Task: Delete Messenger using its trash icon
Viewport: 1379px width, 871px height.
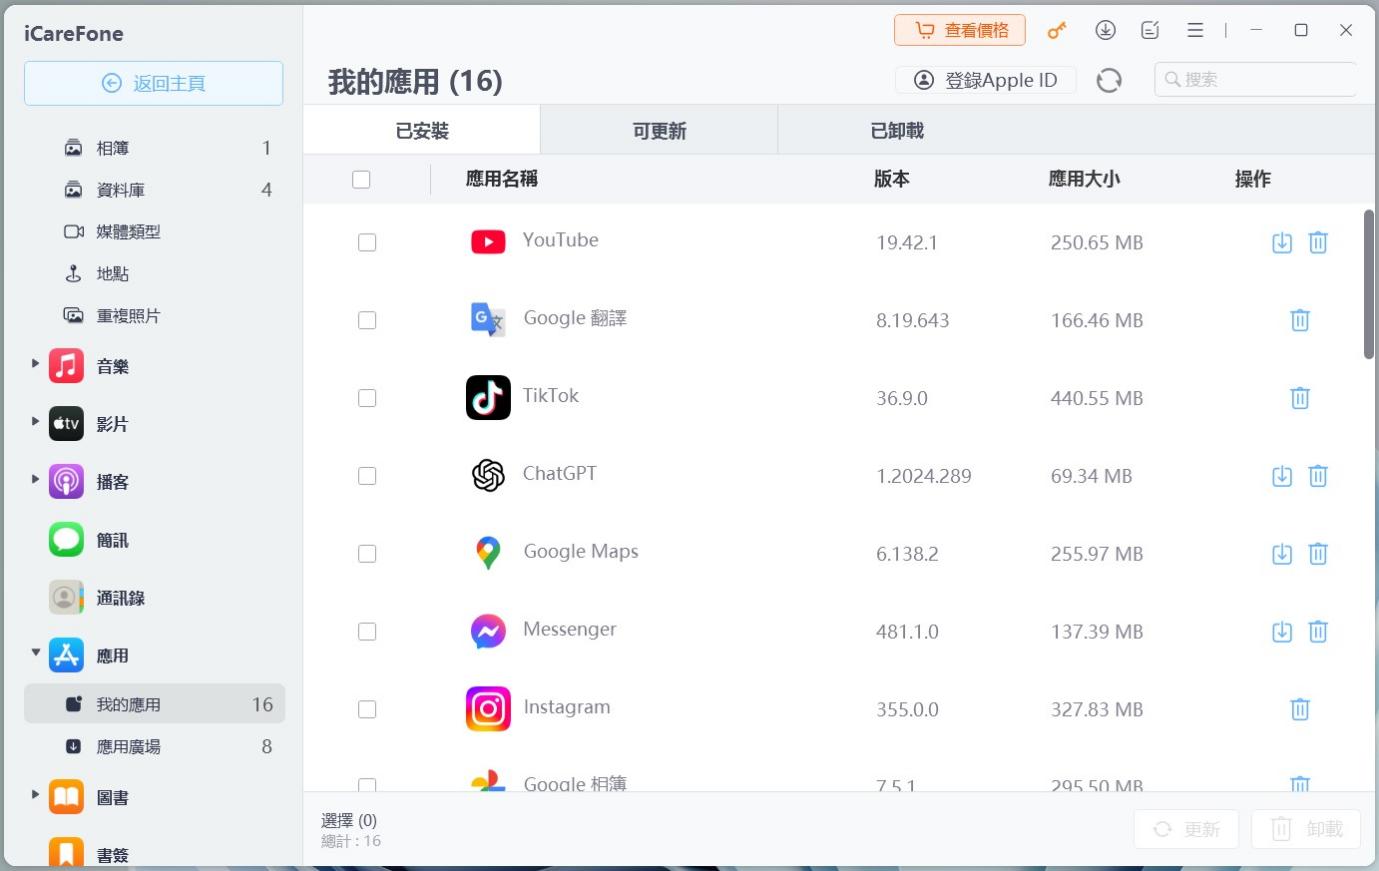Action: point(1318,632)
